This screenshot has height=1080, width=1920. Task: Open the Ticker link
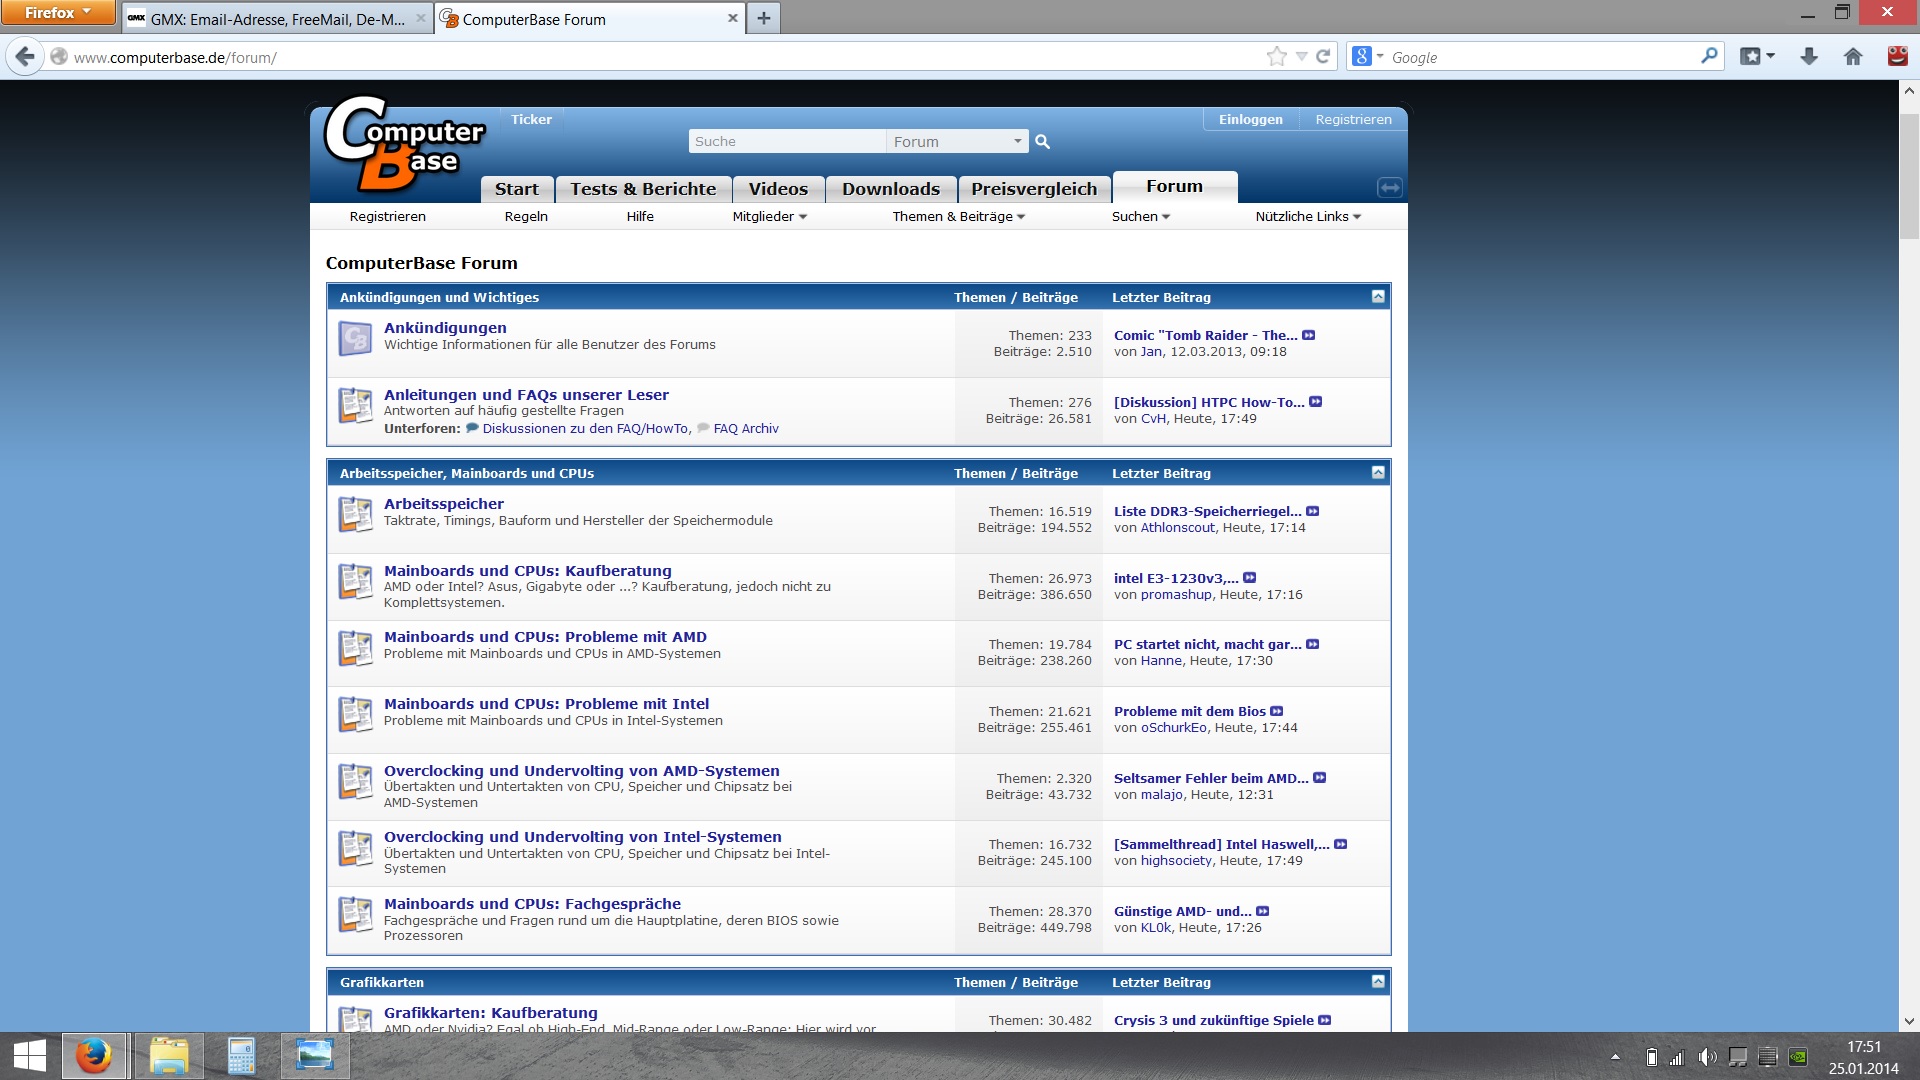tap(531, 120)
